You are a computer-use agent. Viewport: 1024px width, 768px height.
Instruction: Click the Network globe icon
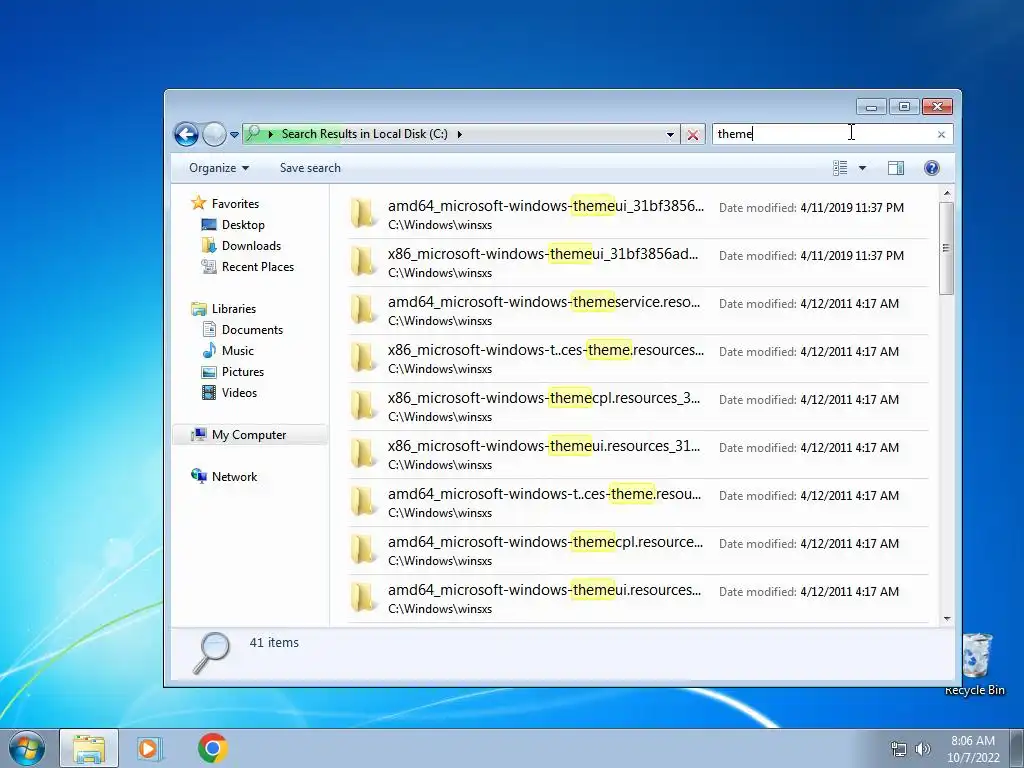[x=199, y=476]
